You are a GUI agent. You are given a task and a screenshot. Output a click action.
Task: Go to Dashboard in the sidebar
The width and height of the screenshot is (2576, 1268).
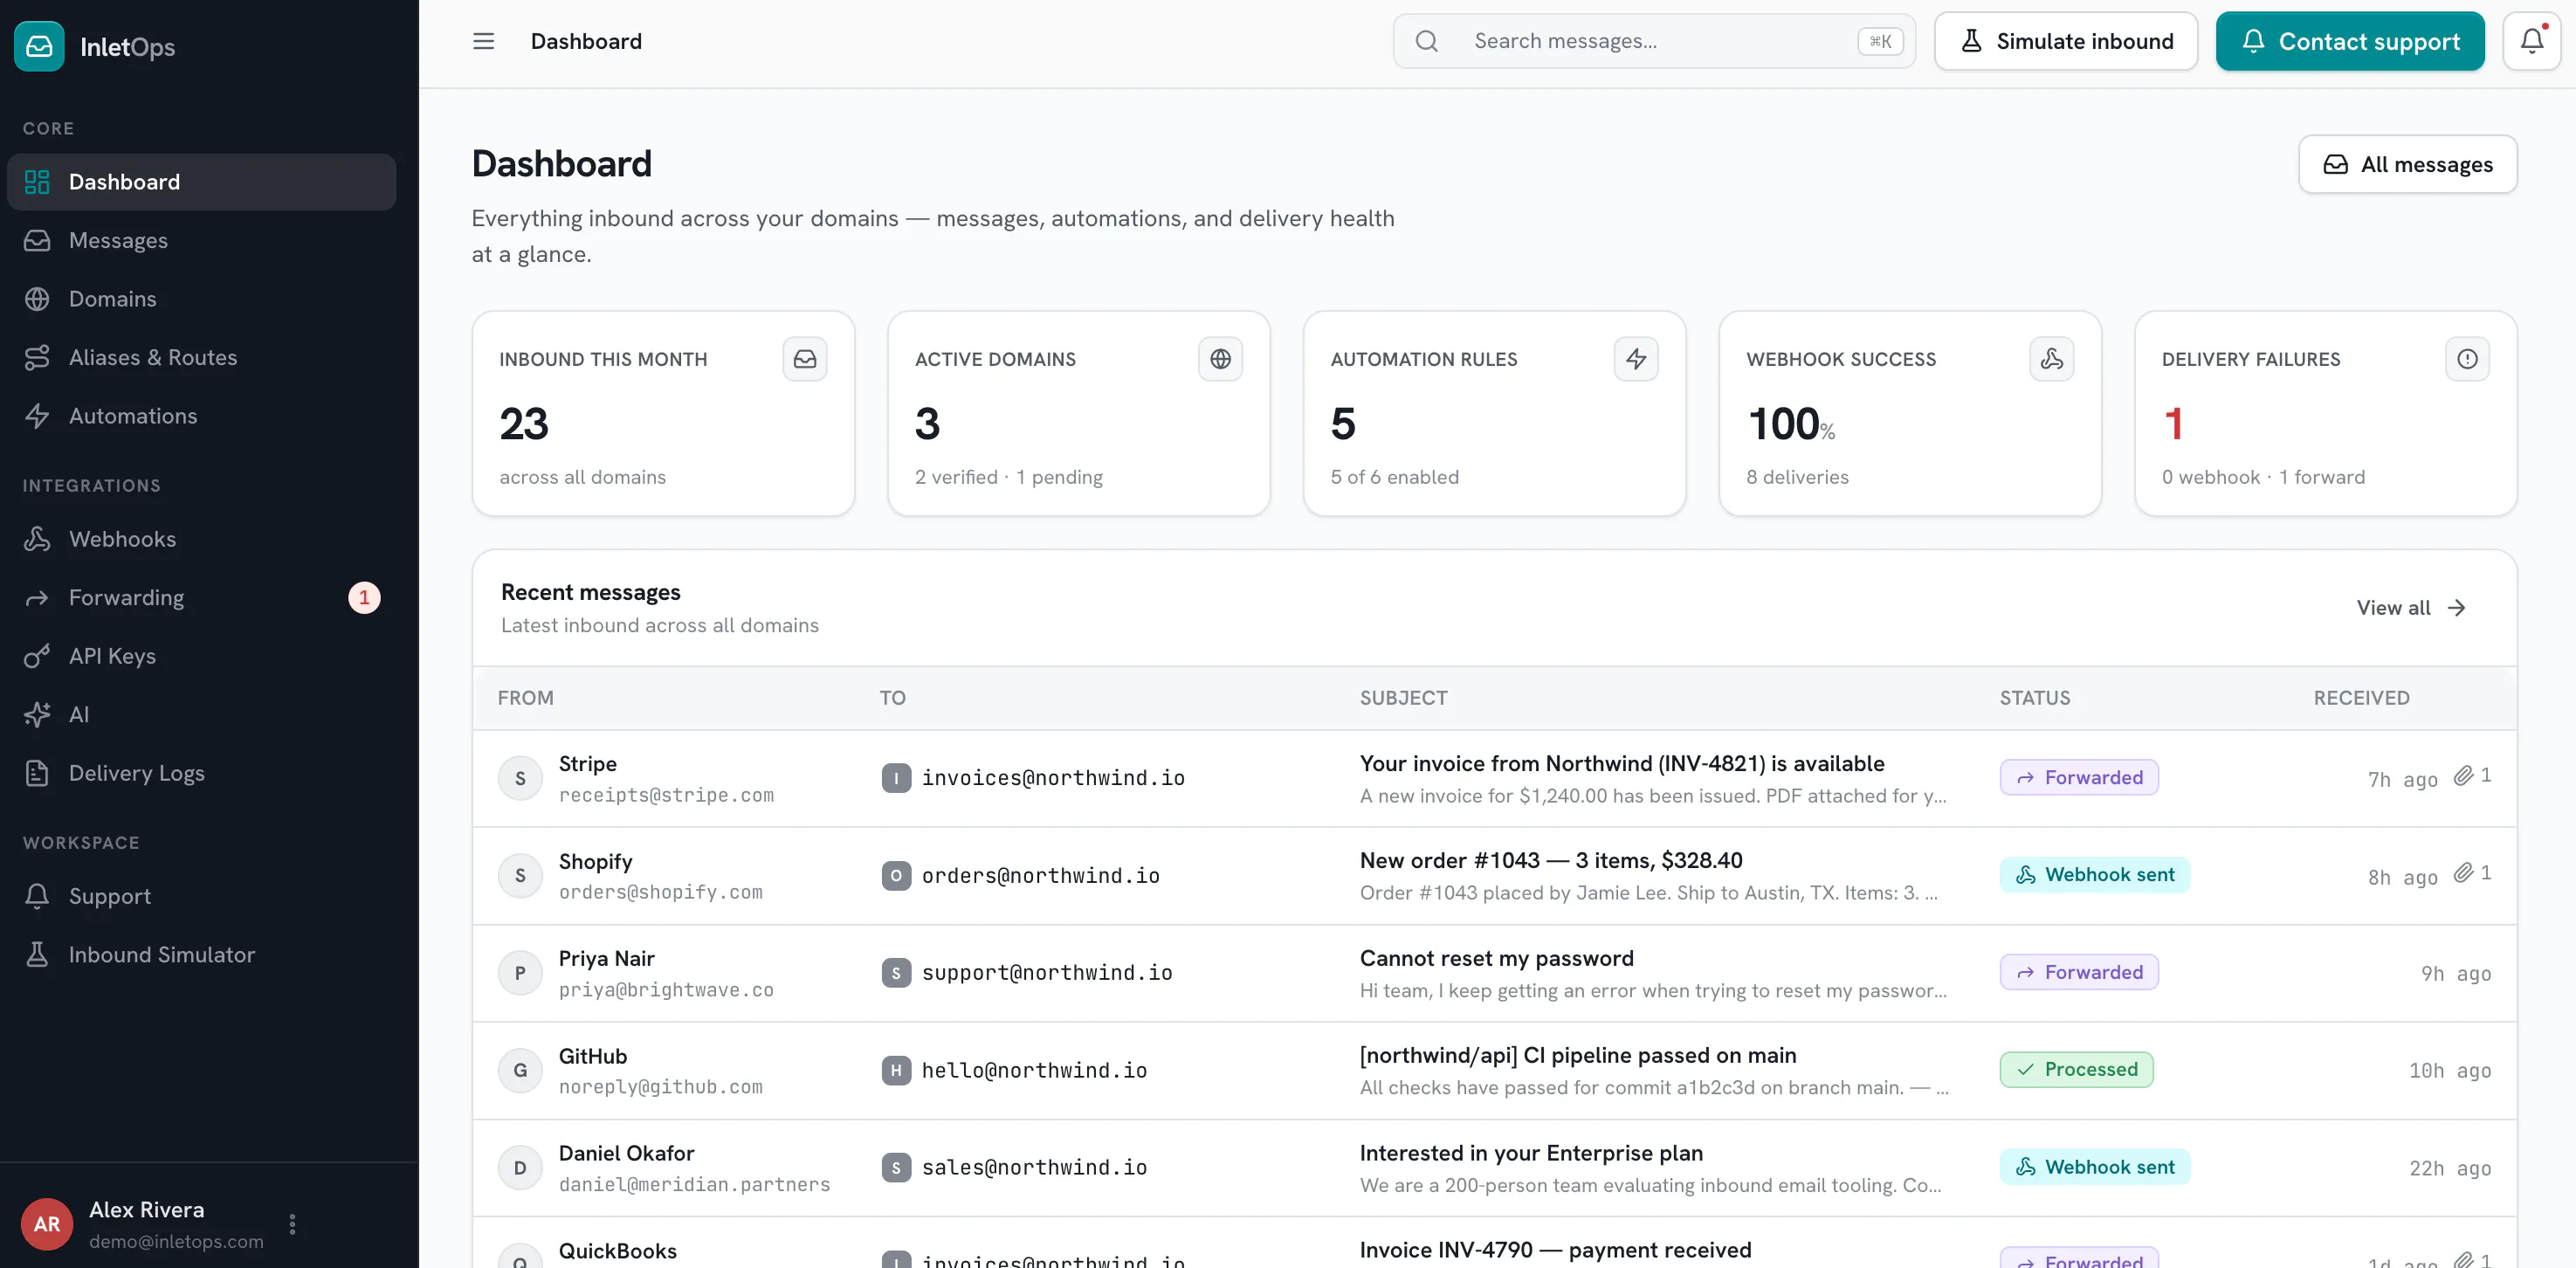[201, 182]
